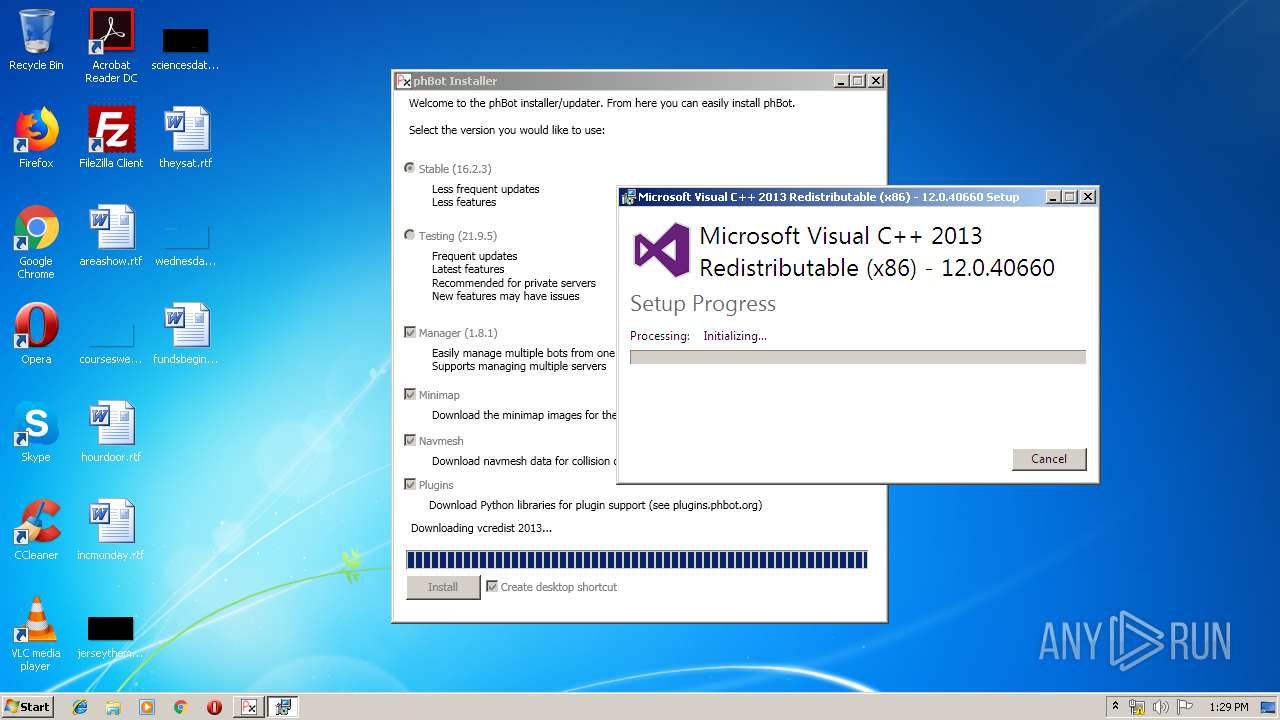The height and width of the screenshot is (720, 1280).
Task: Cancel the Visual C++ setup
Action: pos(1049,459)
